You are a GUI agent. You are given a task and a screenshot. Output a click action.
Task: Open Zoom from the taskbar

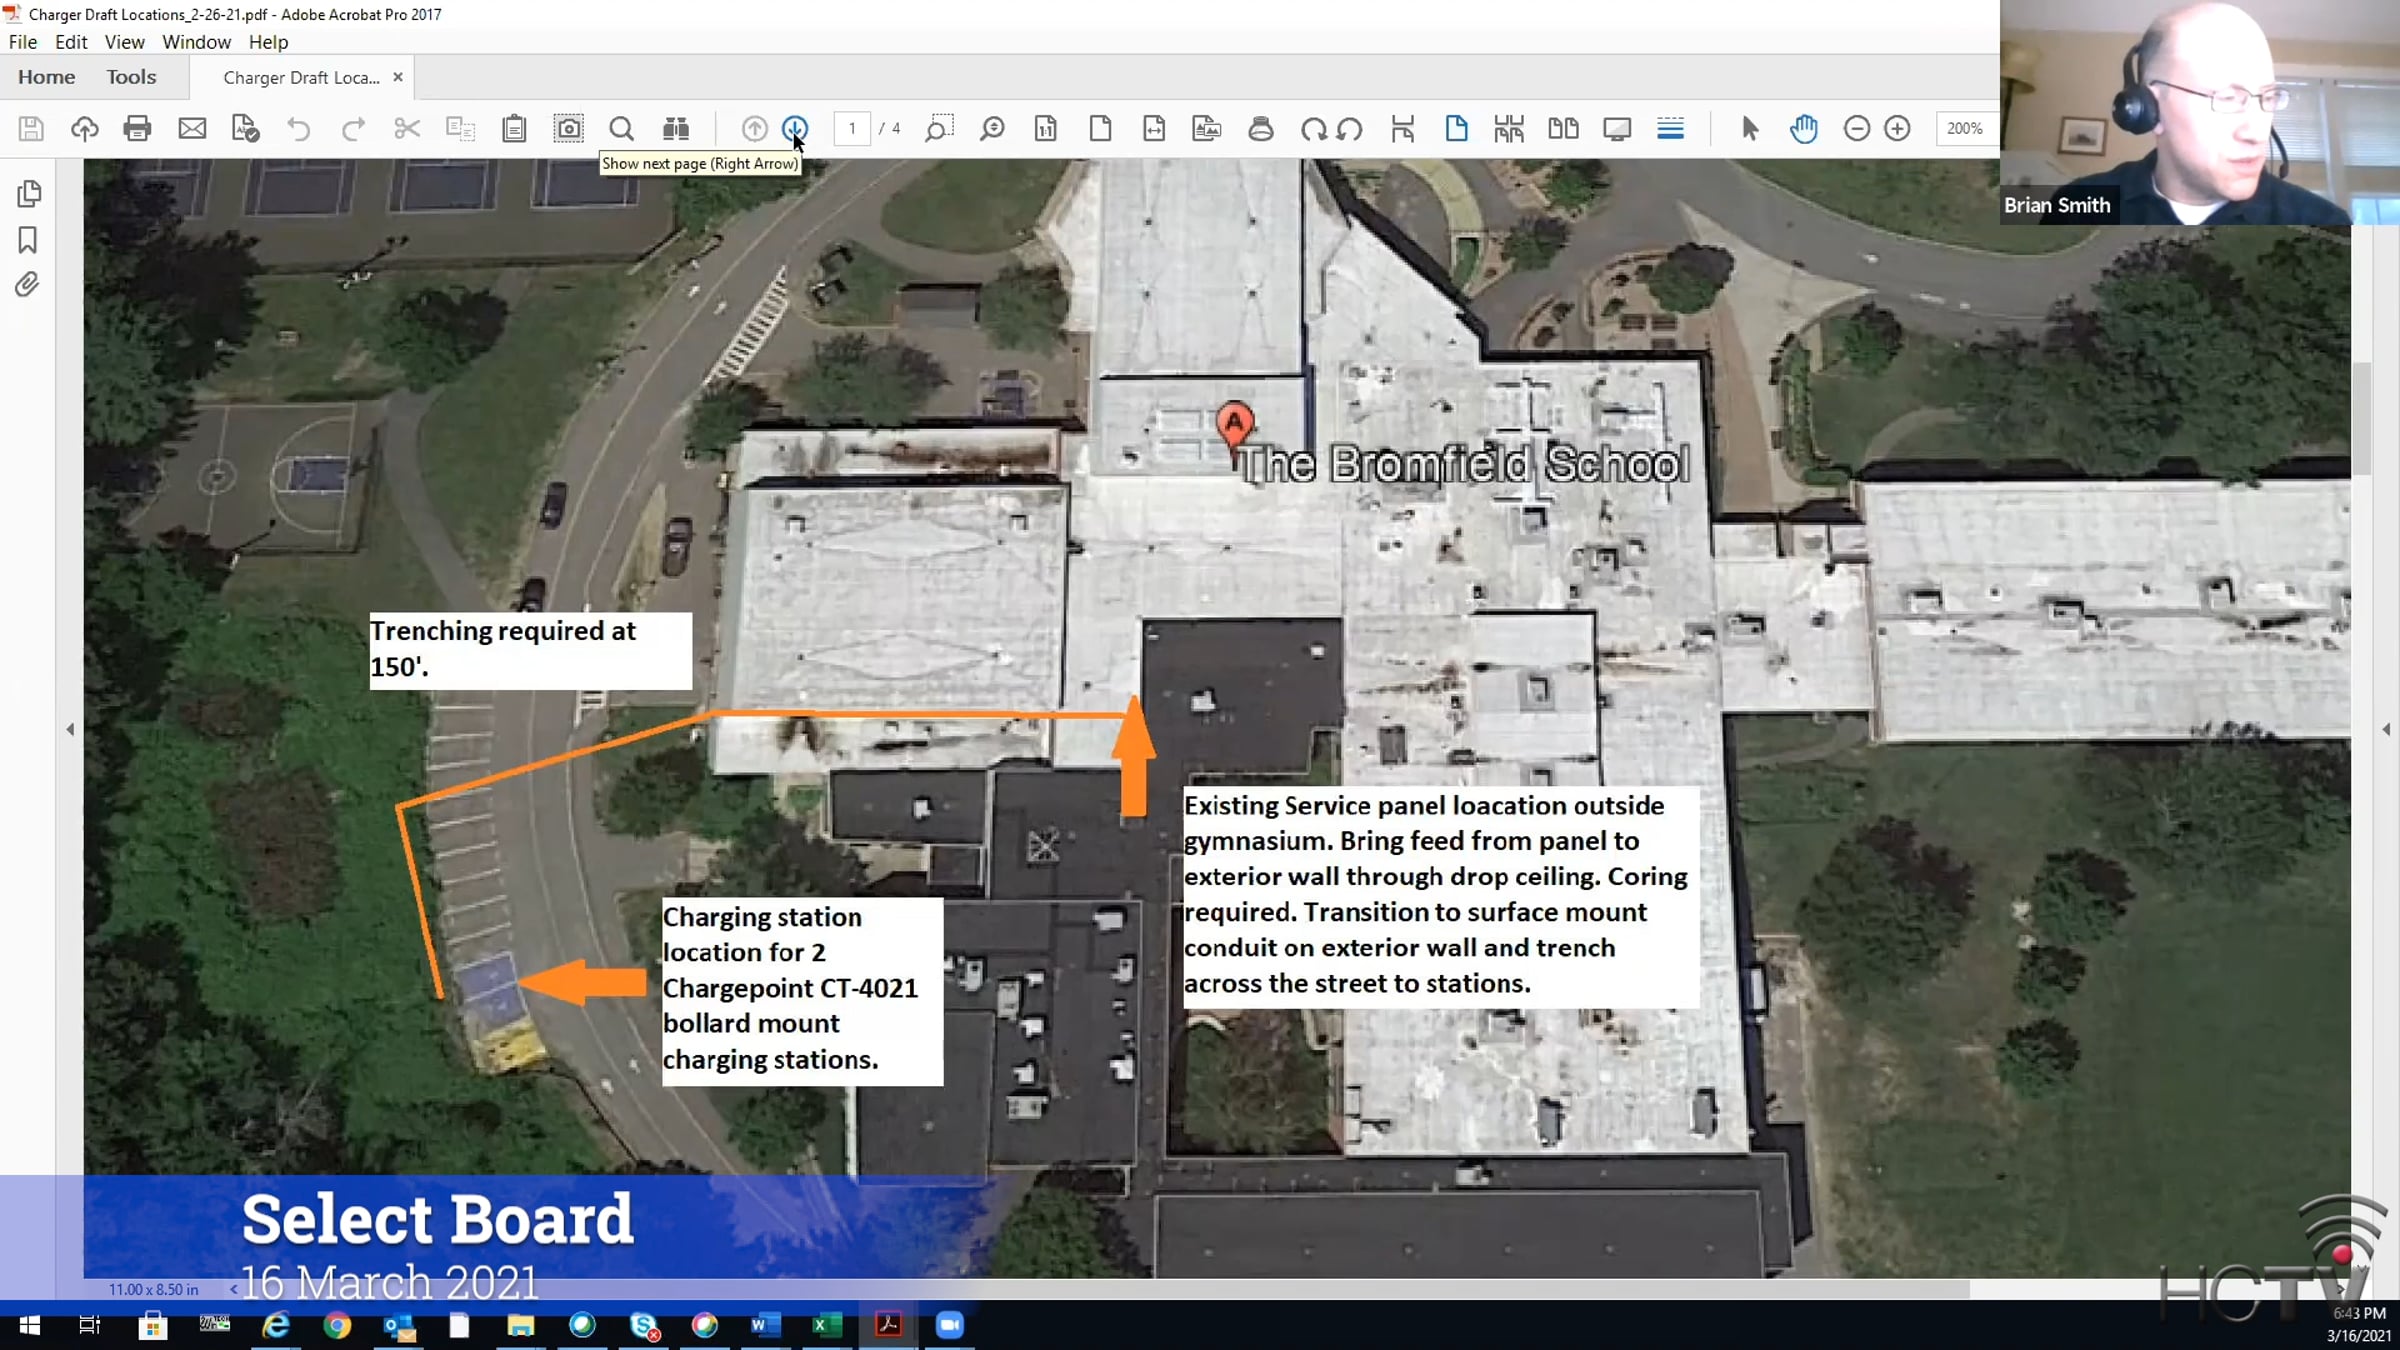949,1325
